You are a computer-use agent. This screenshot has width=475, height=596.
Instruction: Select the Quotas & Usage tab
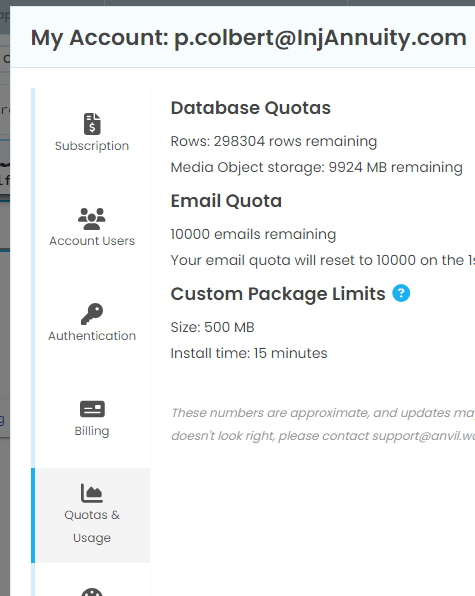(92, 515)
